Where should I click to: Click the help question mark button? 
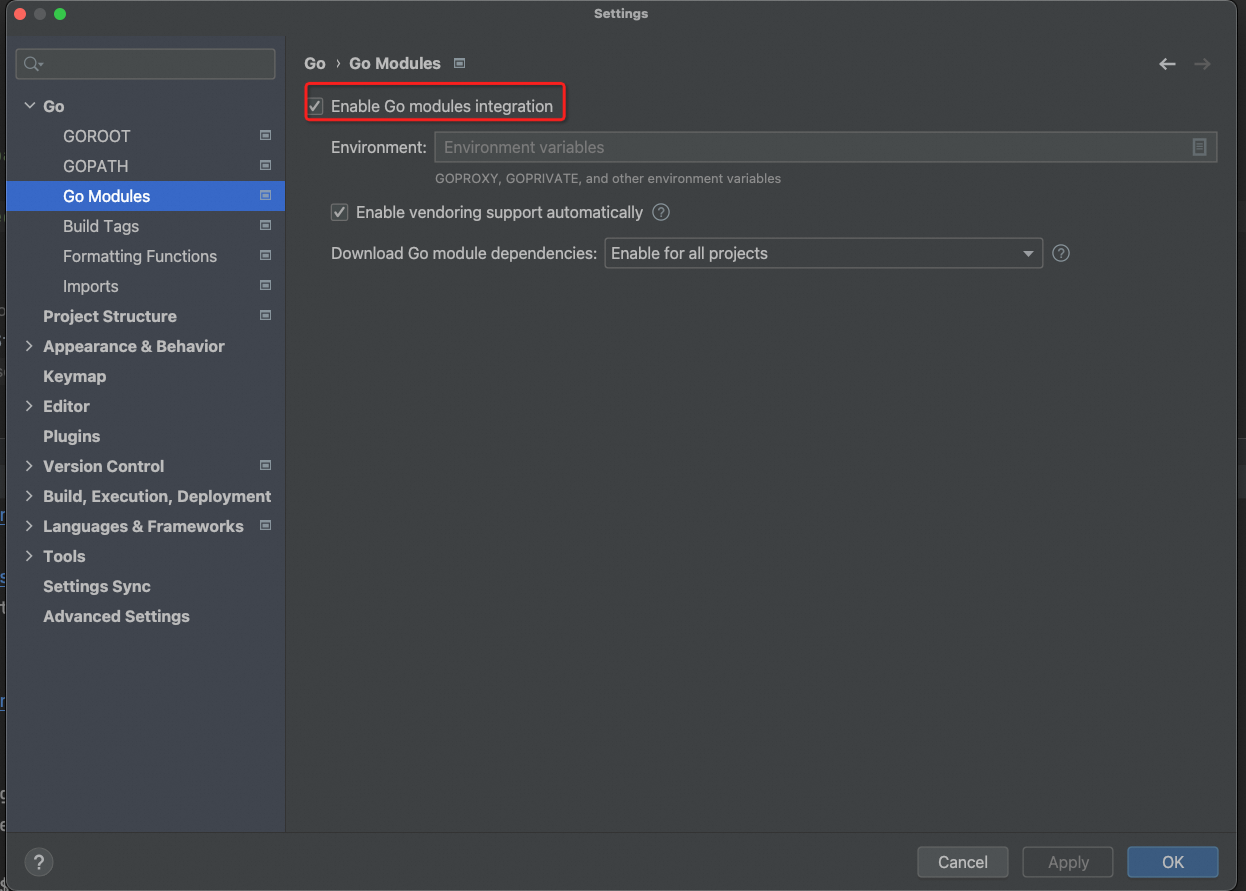(x=39, y=862)
